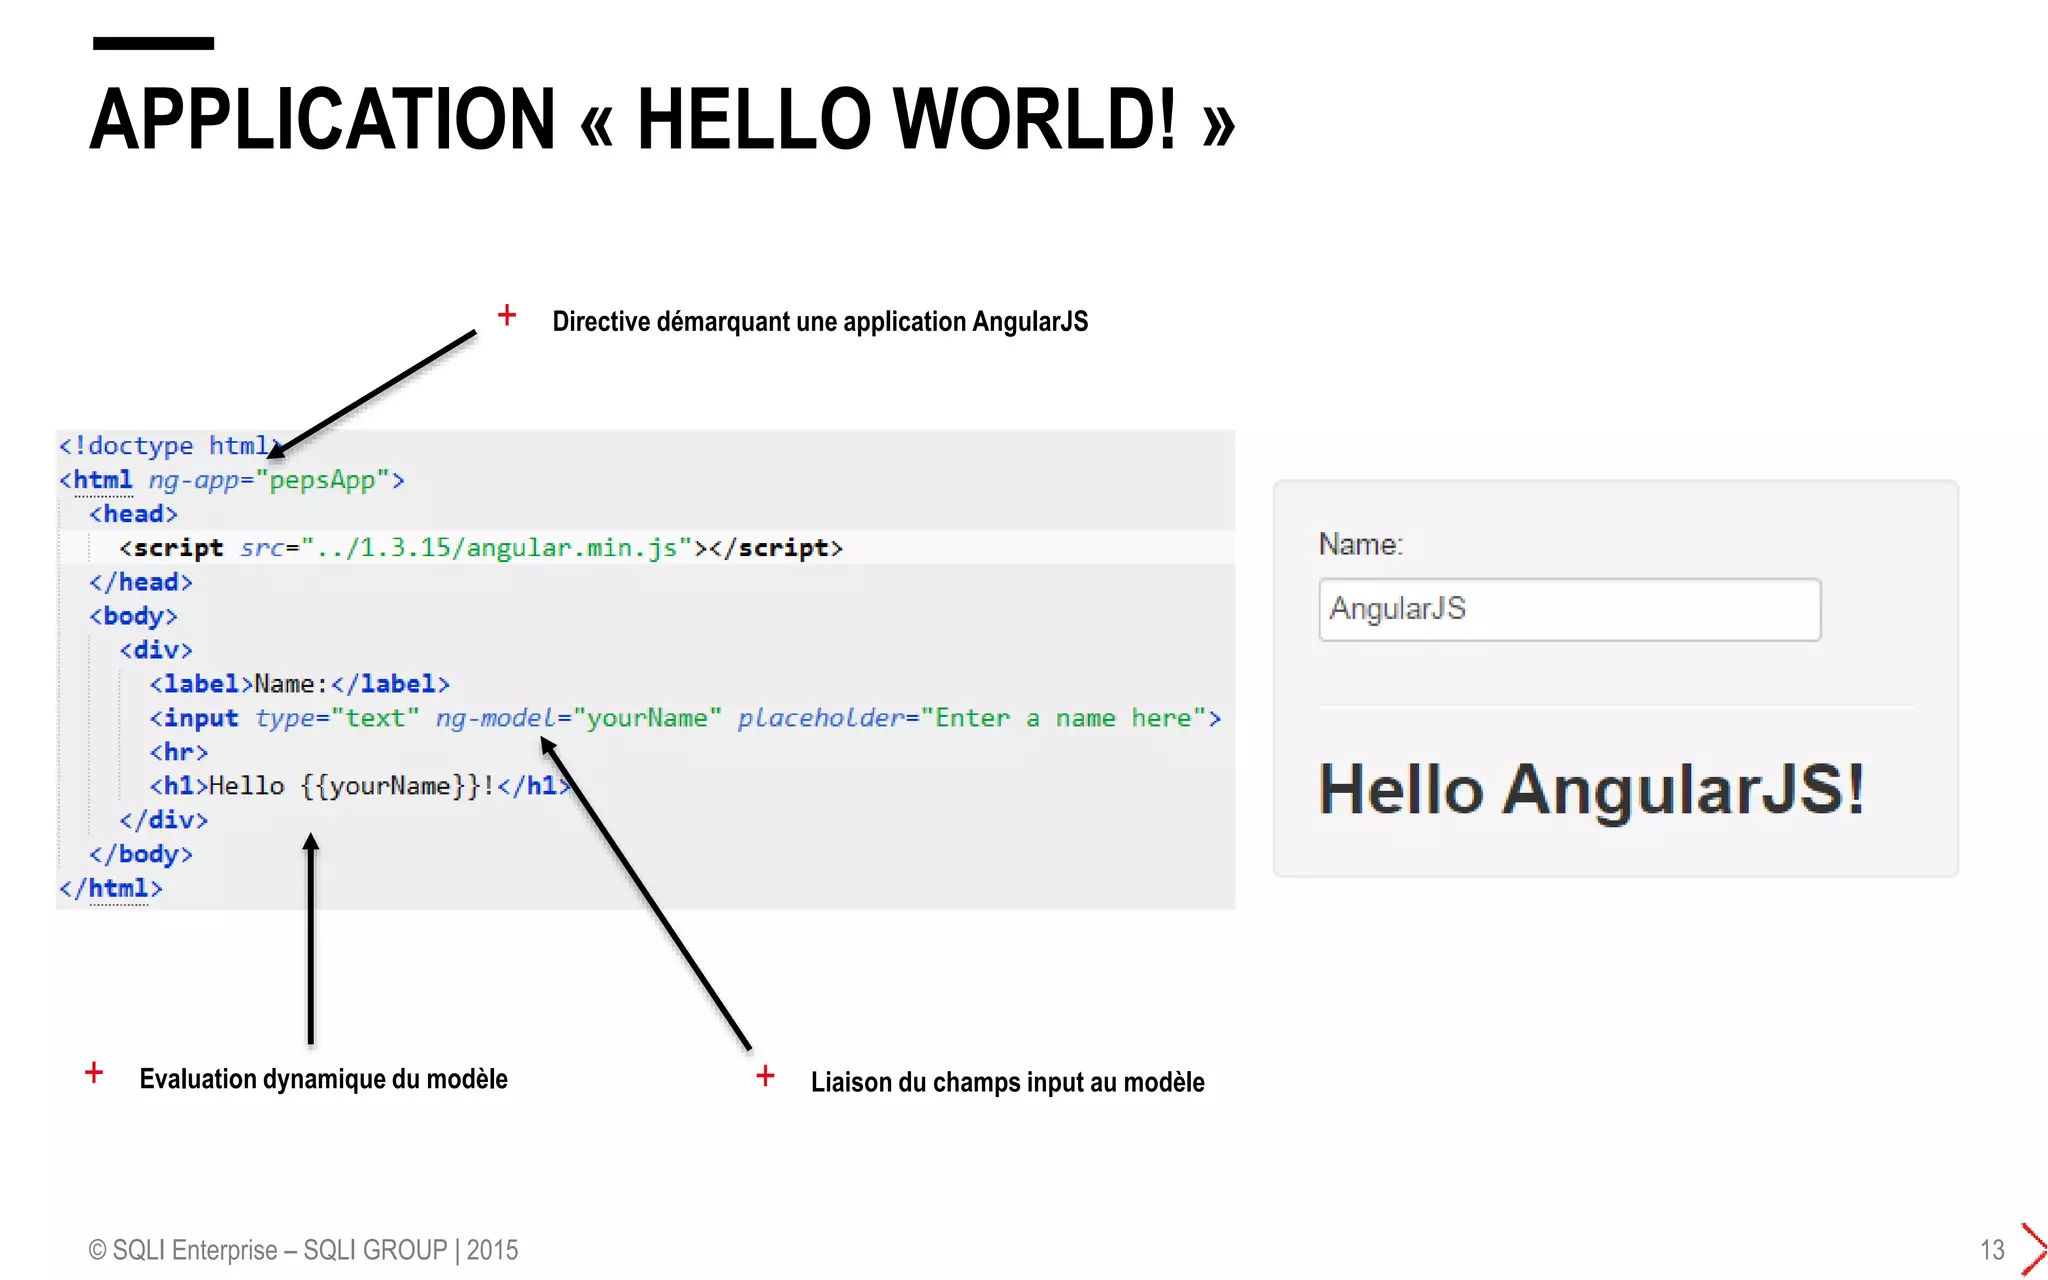
Task: Click the placeholder="Enter a name here" attribute
Action: [x=971, y=718]
